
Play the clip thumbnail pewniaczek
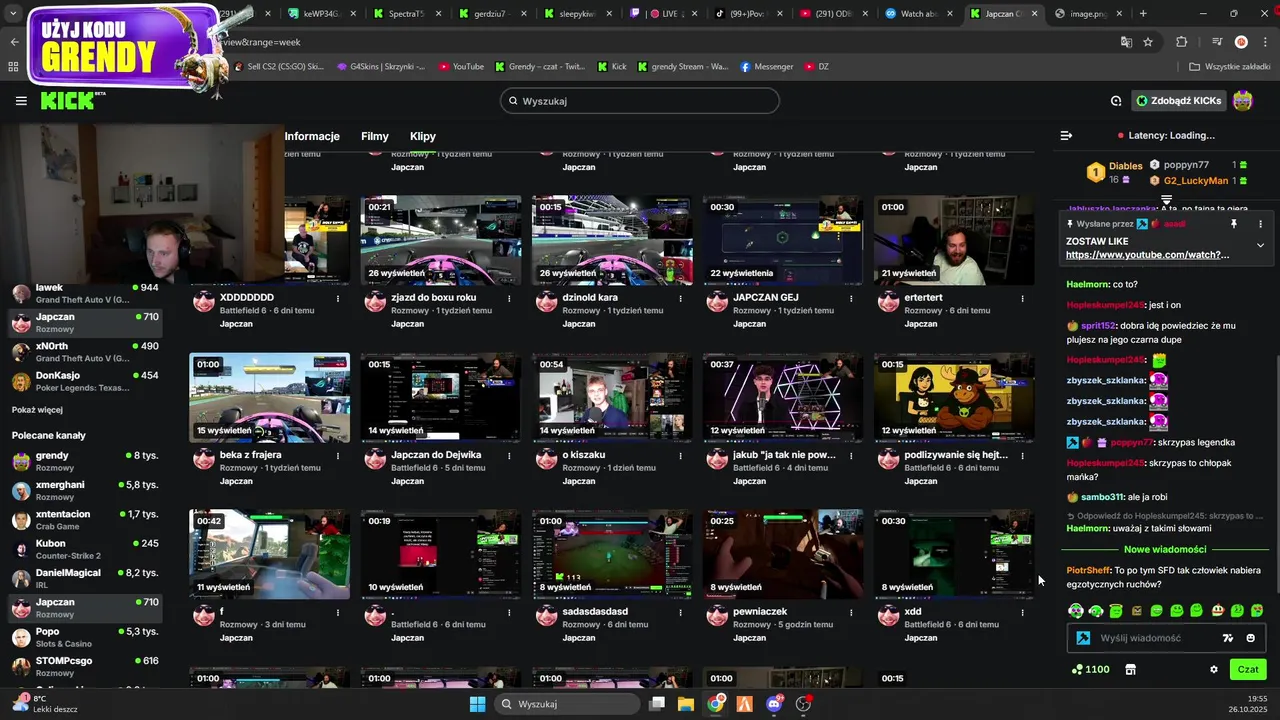pyautogui.click(x=783, y=554)
